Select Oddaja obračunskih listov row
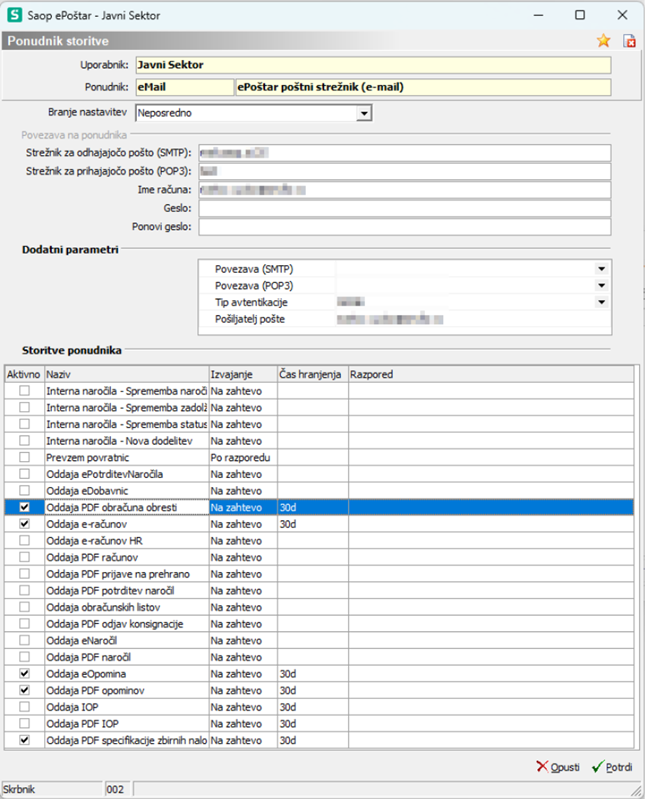This screenshot has width=645, height=799. click(x=319, y=607)
